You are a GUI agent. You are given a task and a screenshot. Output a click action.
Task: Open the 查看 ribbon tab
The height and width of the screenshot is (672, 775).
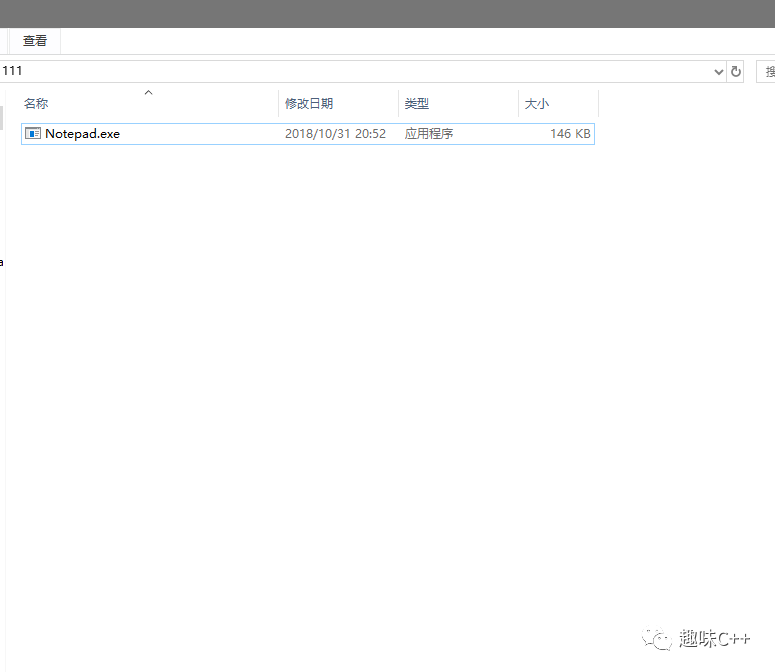[35, 41]
